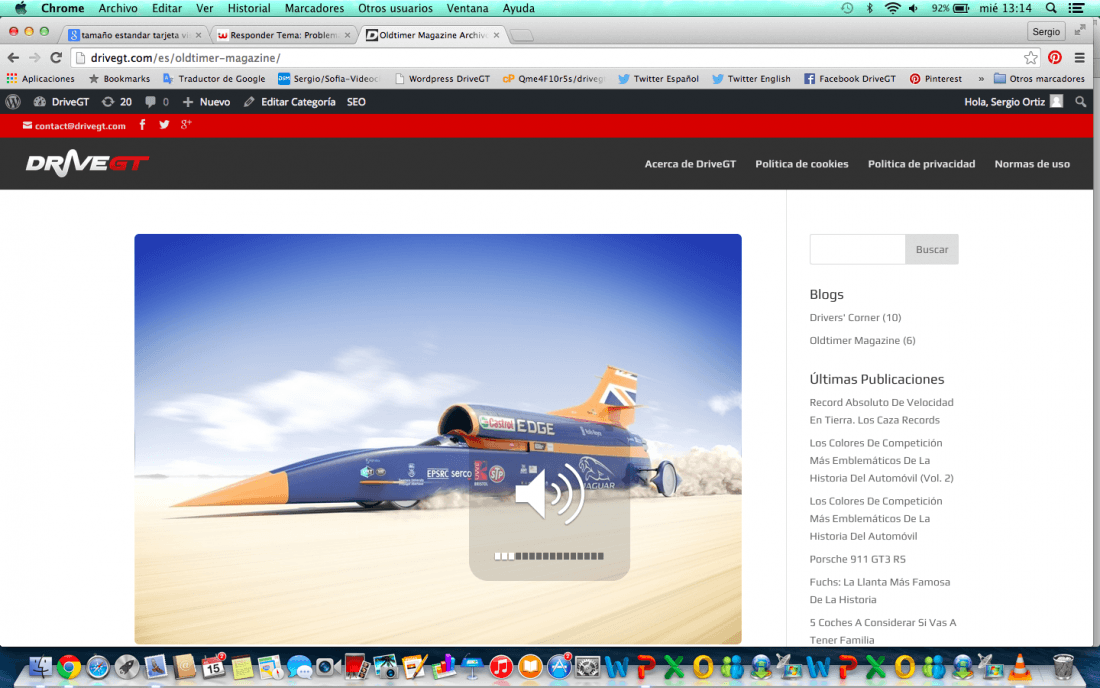Open the Ayuda menu

pos(518,8)
